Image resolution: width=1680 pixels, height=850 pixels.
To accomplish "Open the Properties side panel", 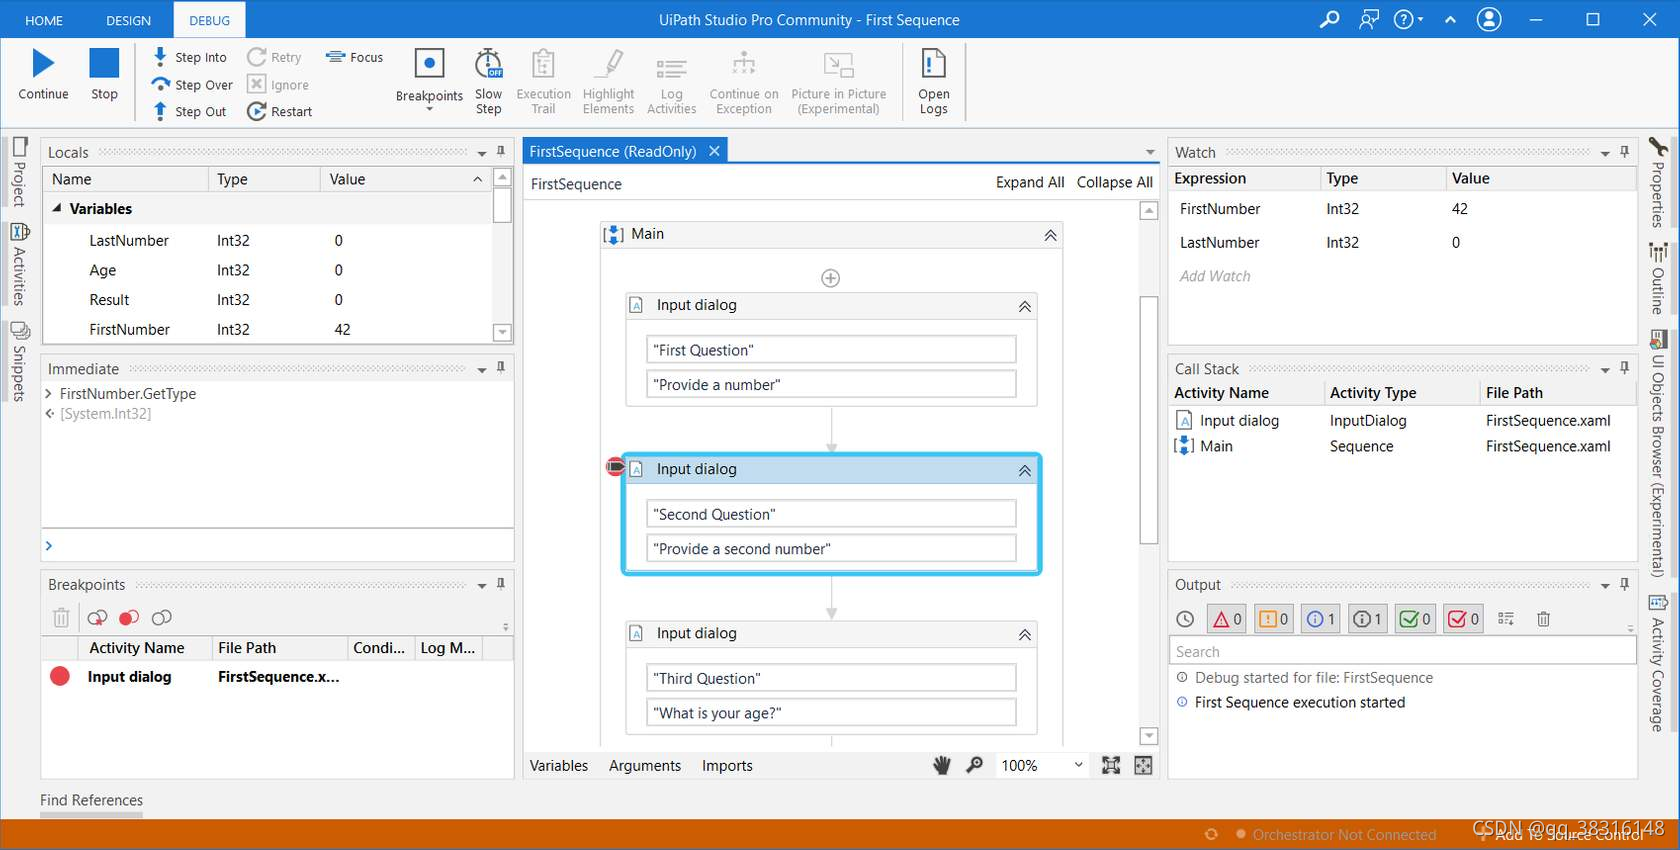I will (1658, 183).
